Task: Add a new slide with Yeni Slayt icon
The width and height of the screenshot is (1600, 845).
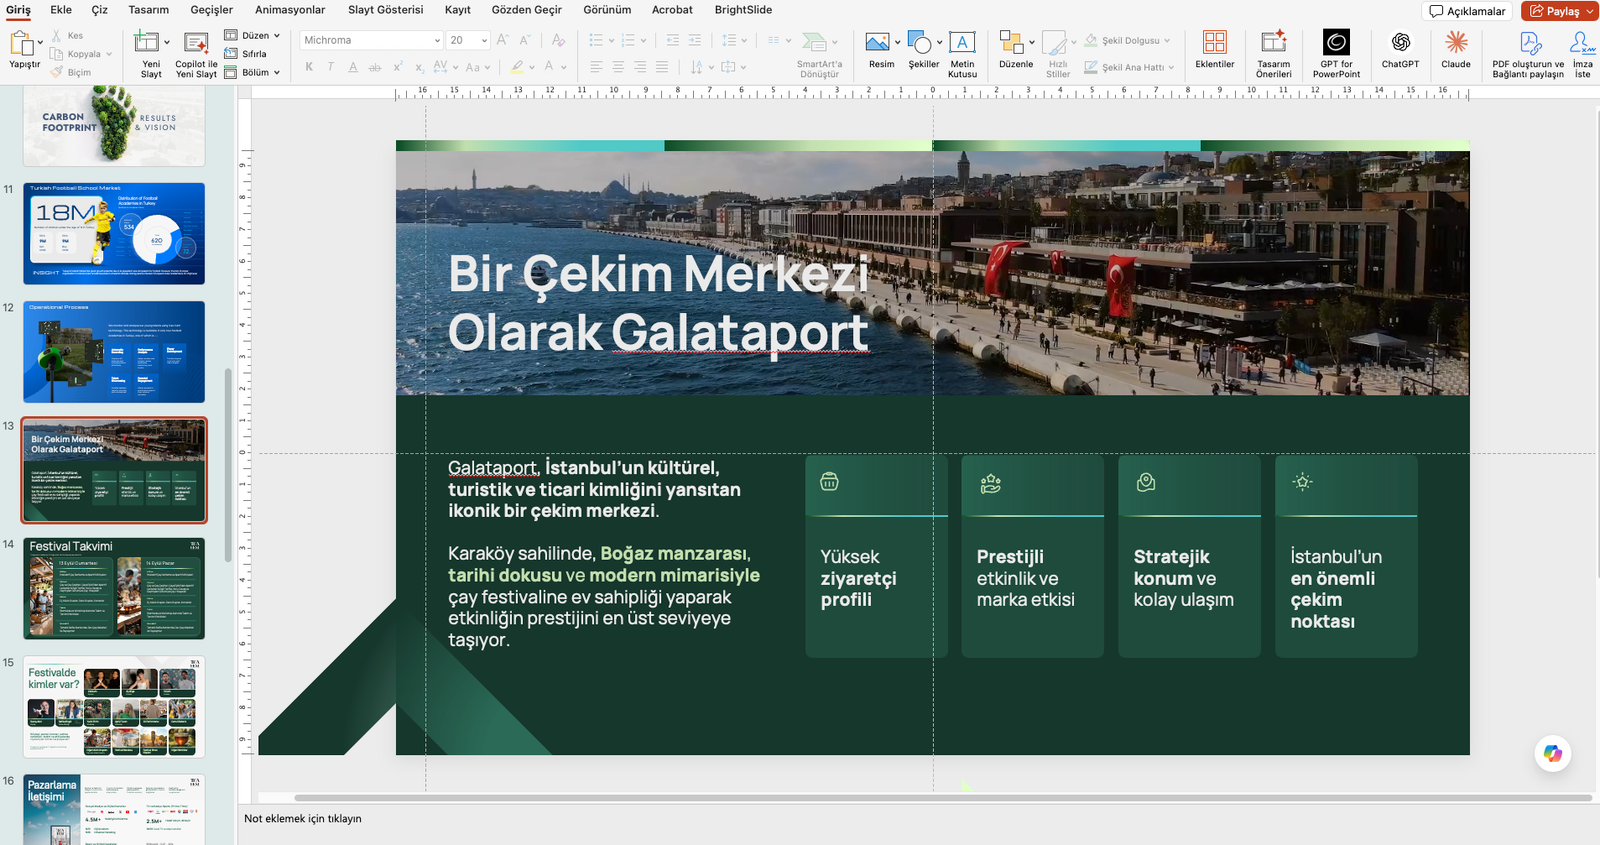Action: 147,42
